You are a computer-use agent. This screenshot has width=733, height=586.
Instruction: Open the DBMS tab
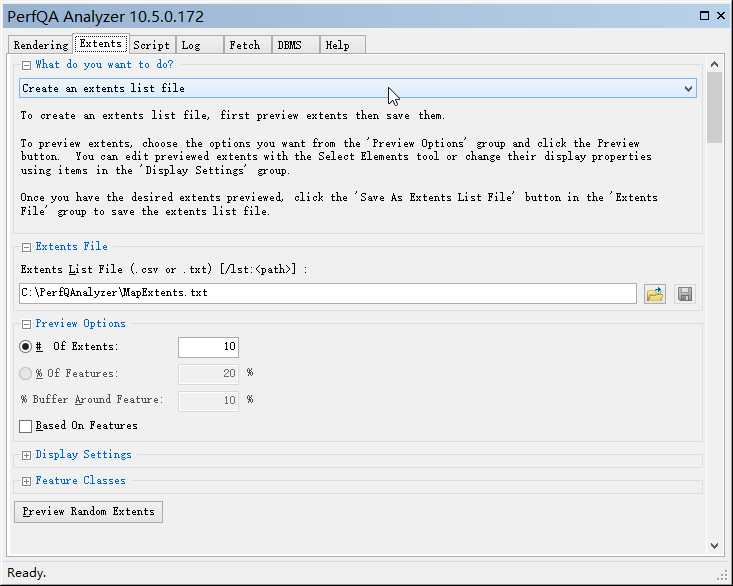coord(296,45)
